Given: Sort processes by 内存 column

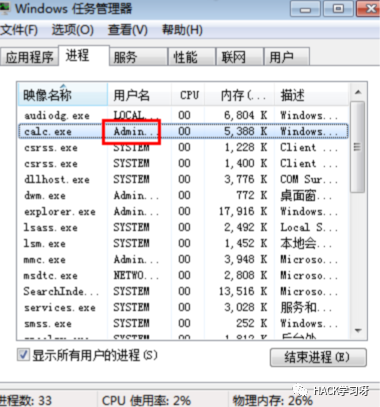Looking at the screenshot, I should (239, 95).
